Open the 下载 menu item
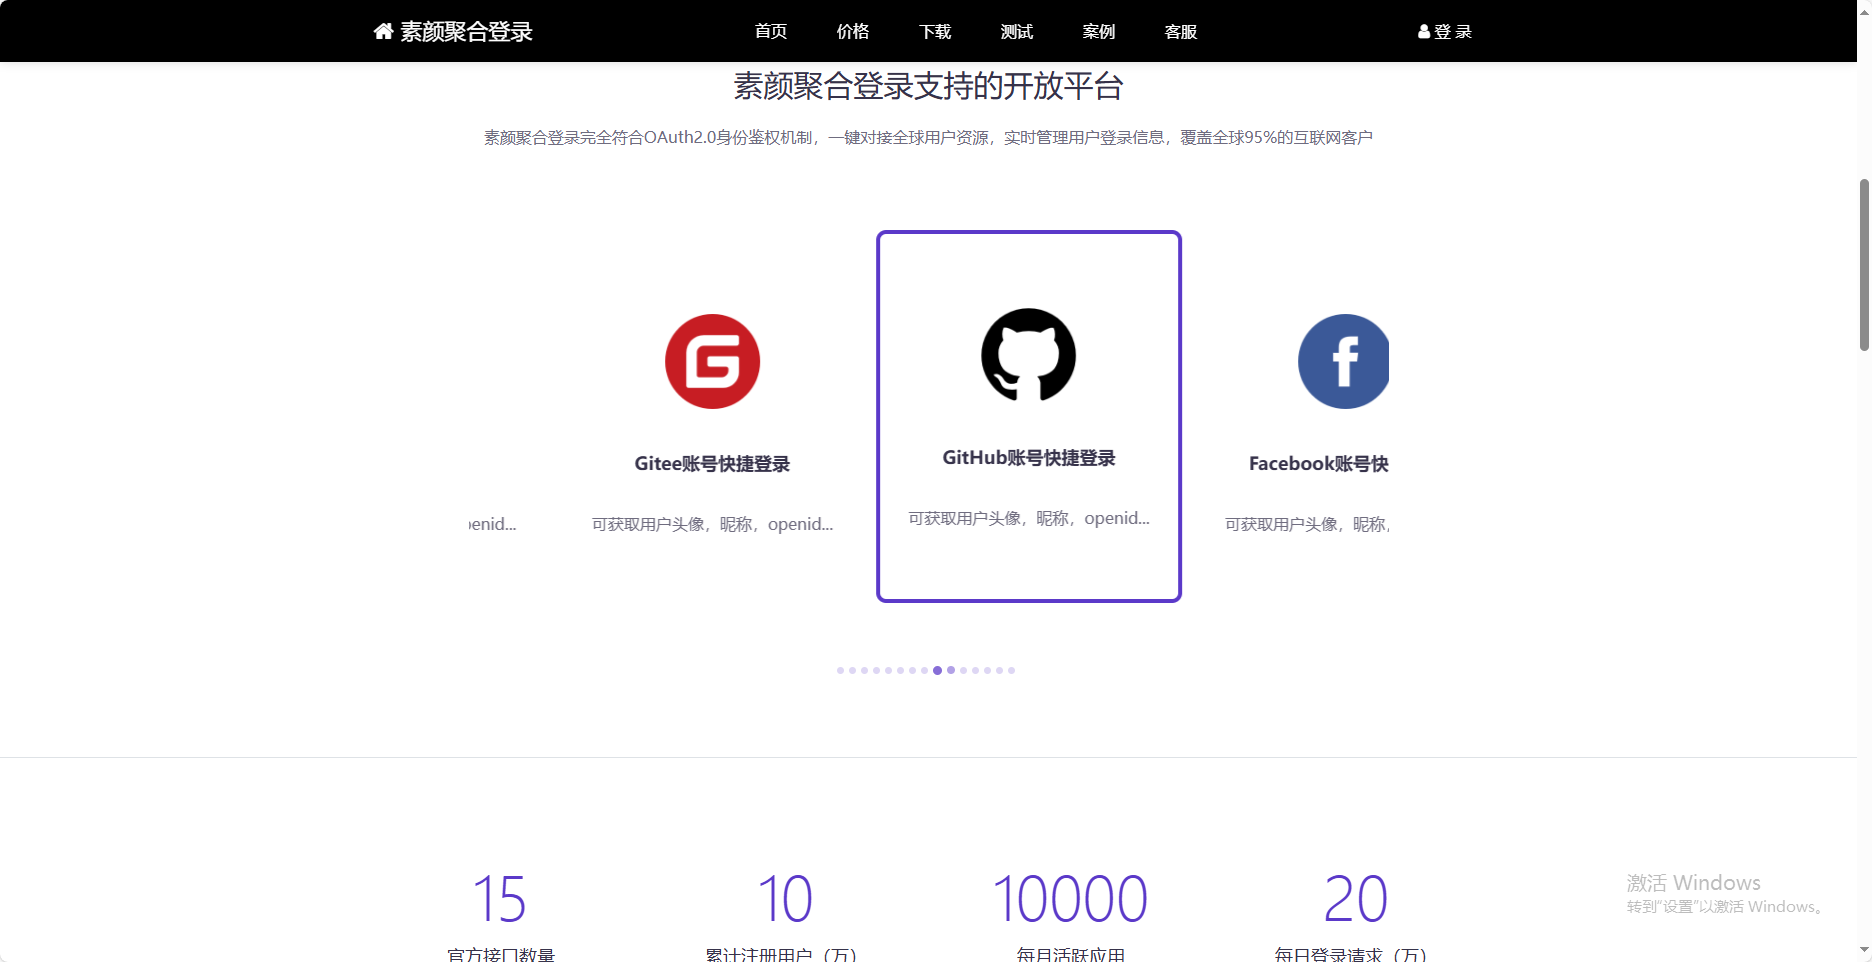 point(934,31)
